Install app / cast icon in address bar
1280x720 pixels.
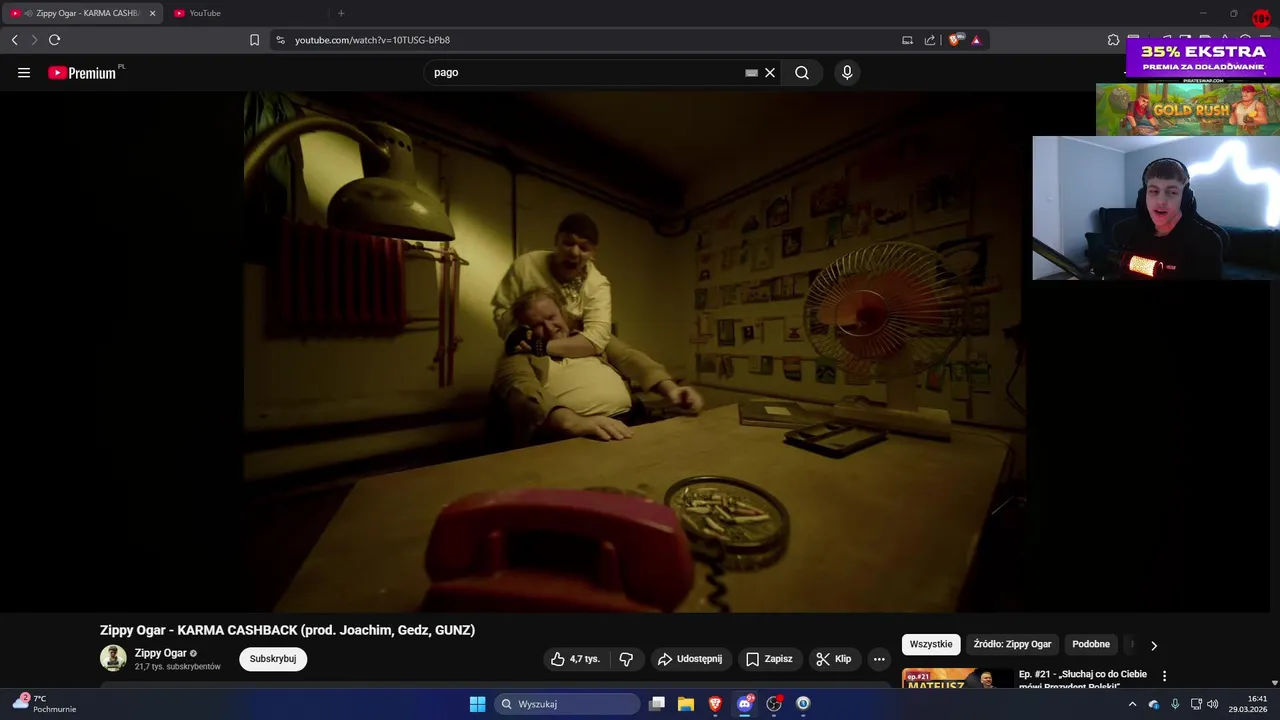[x=907, y=40]
